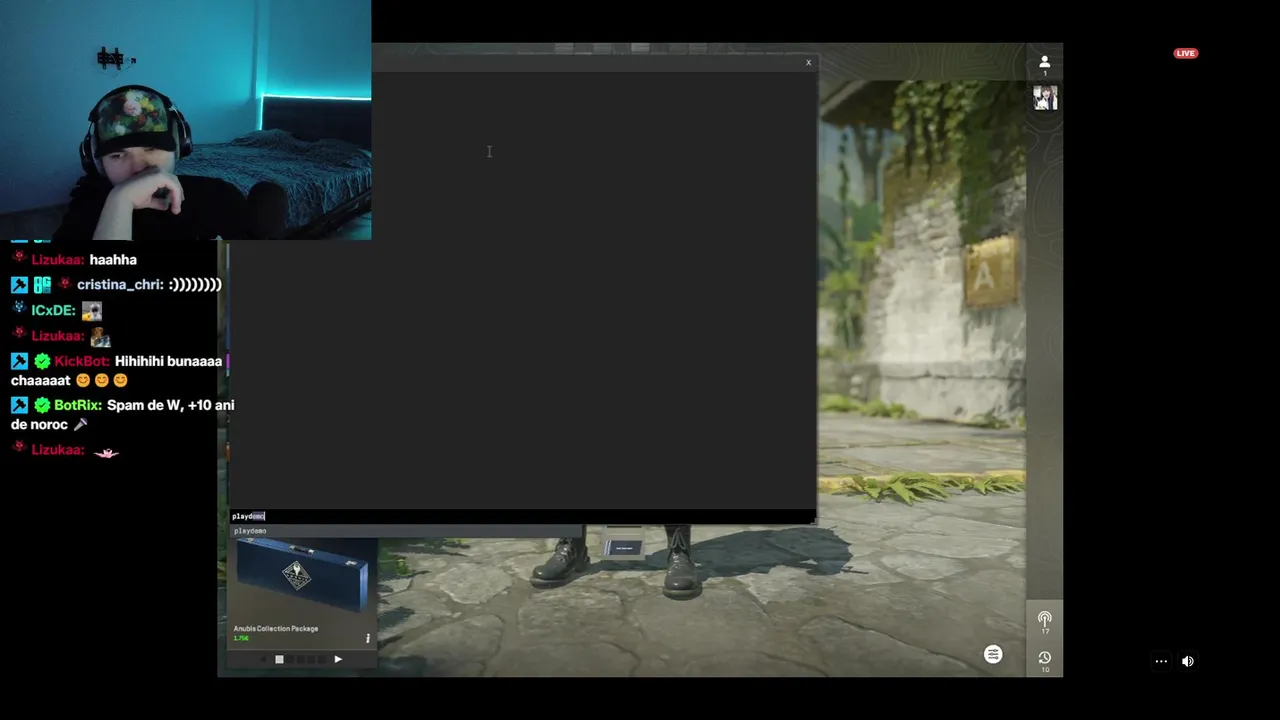The image size is (1280, 720).
Task: Click ICxDE username in chat
Action: click(53, 311)
